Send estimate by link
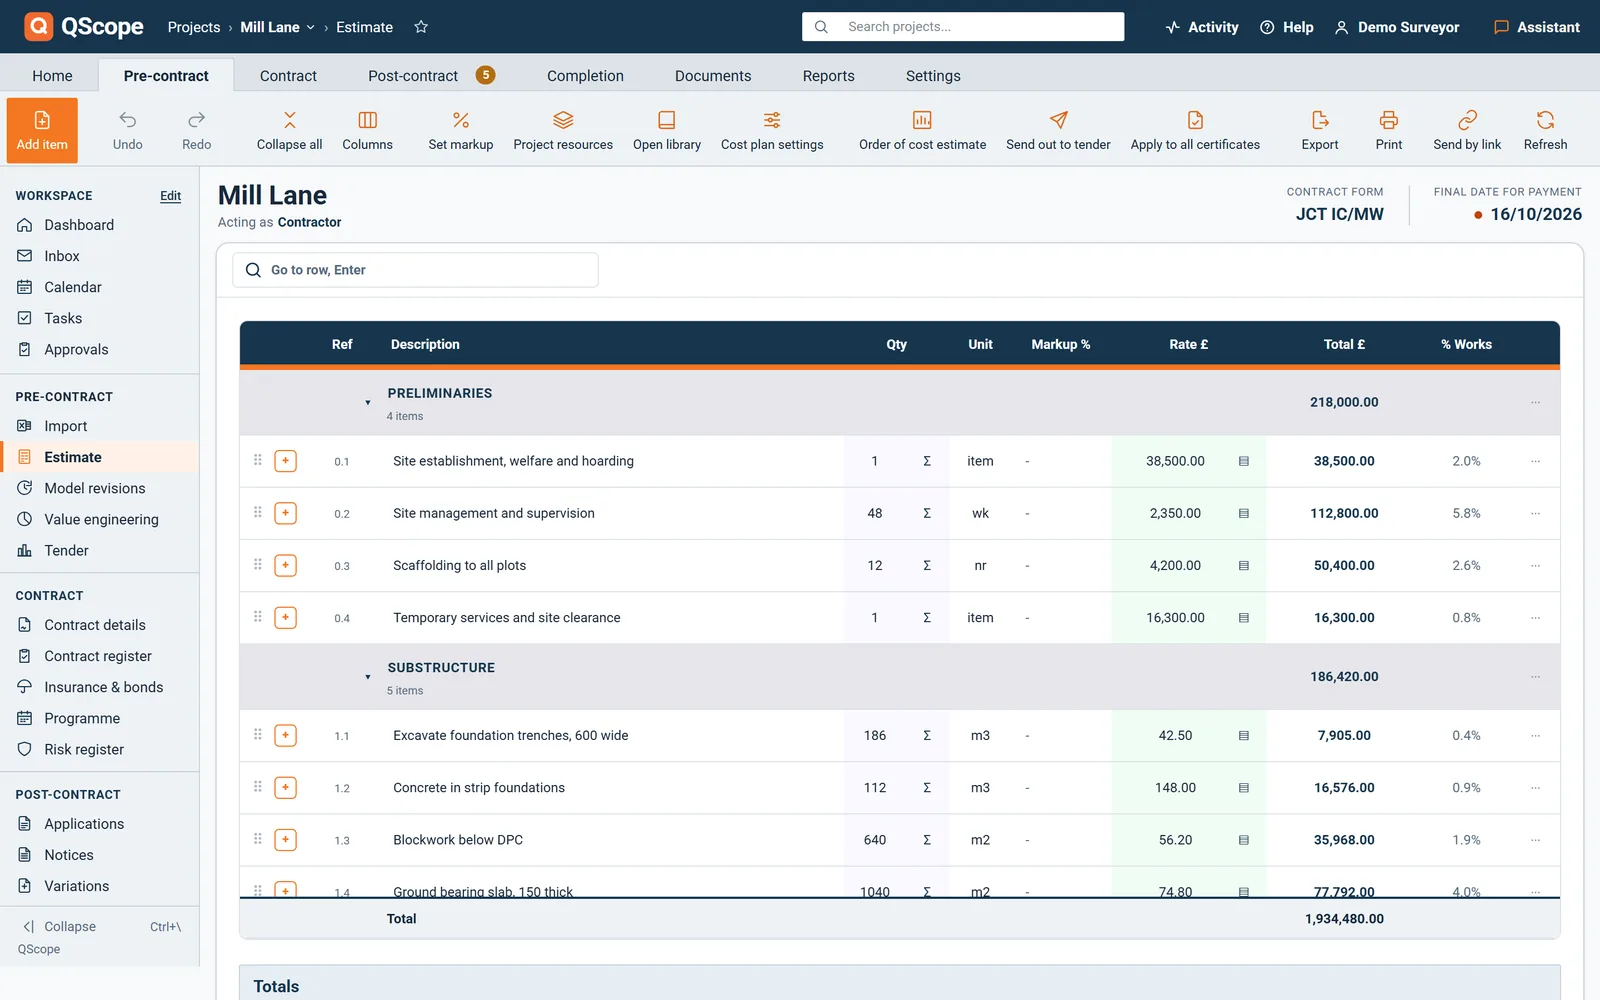This screenshot has width=1600, height=1000. [x=1467, y=130]
